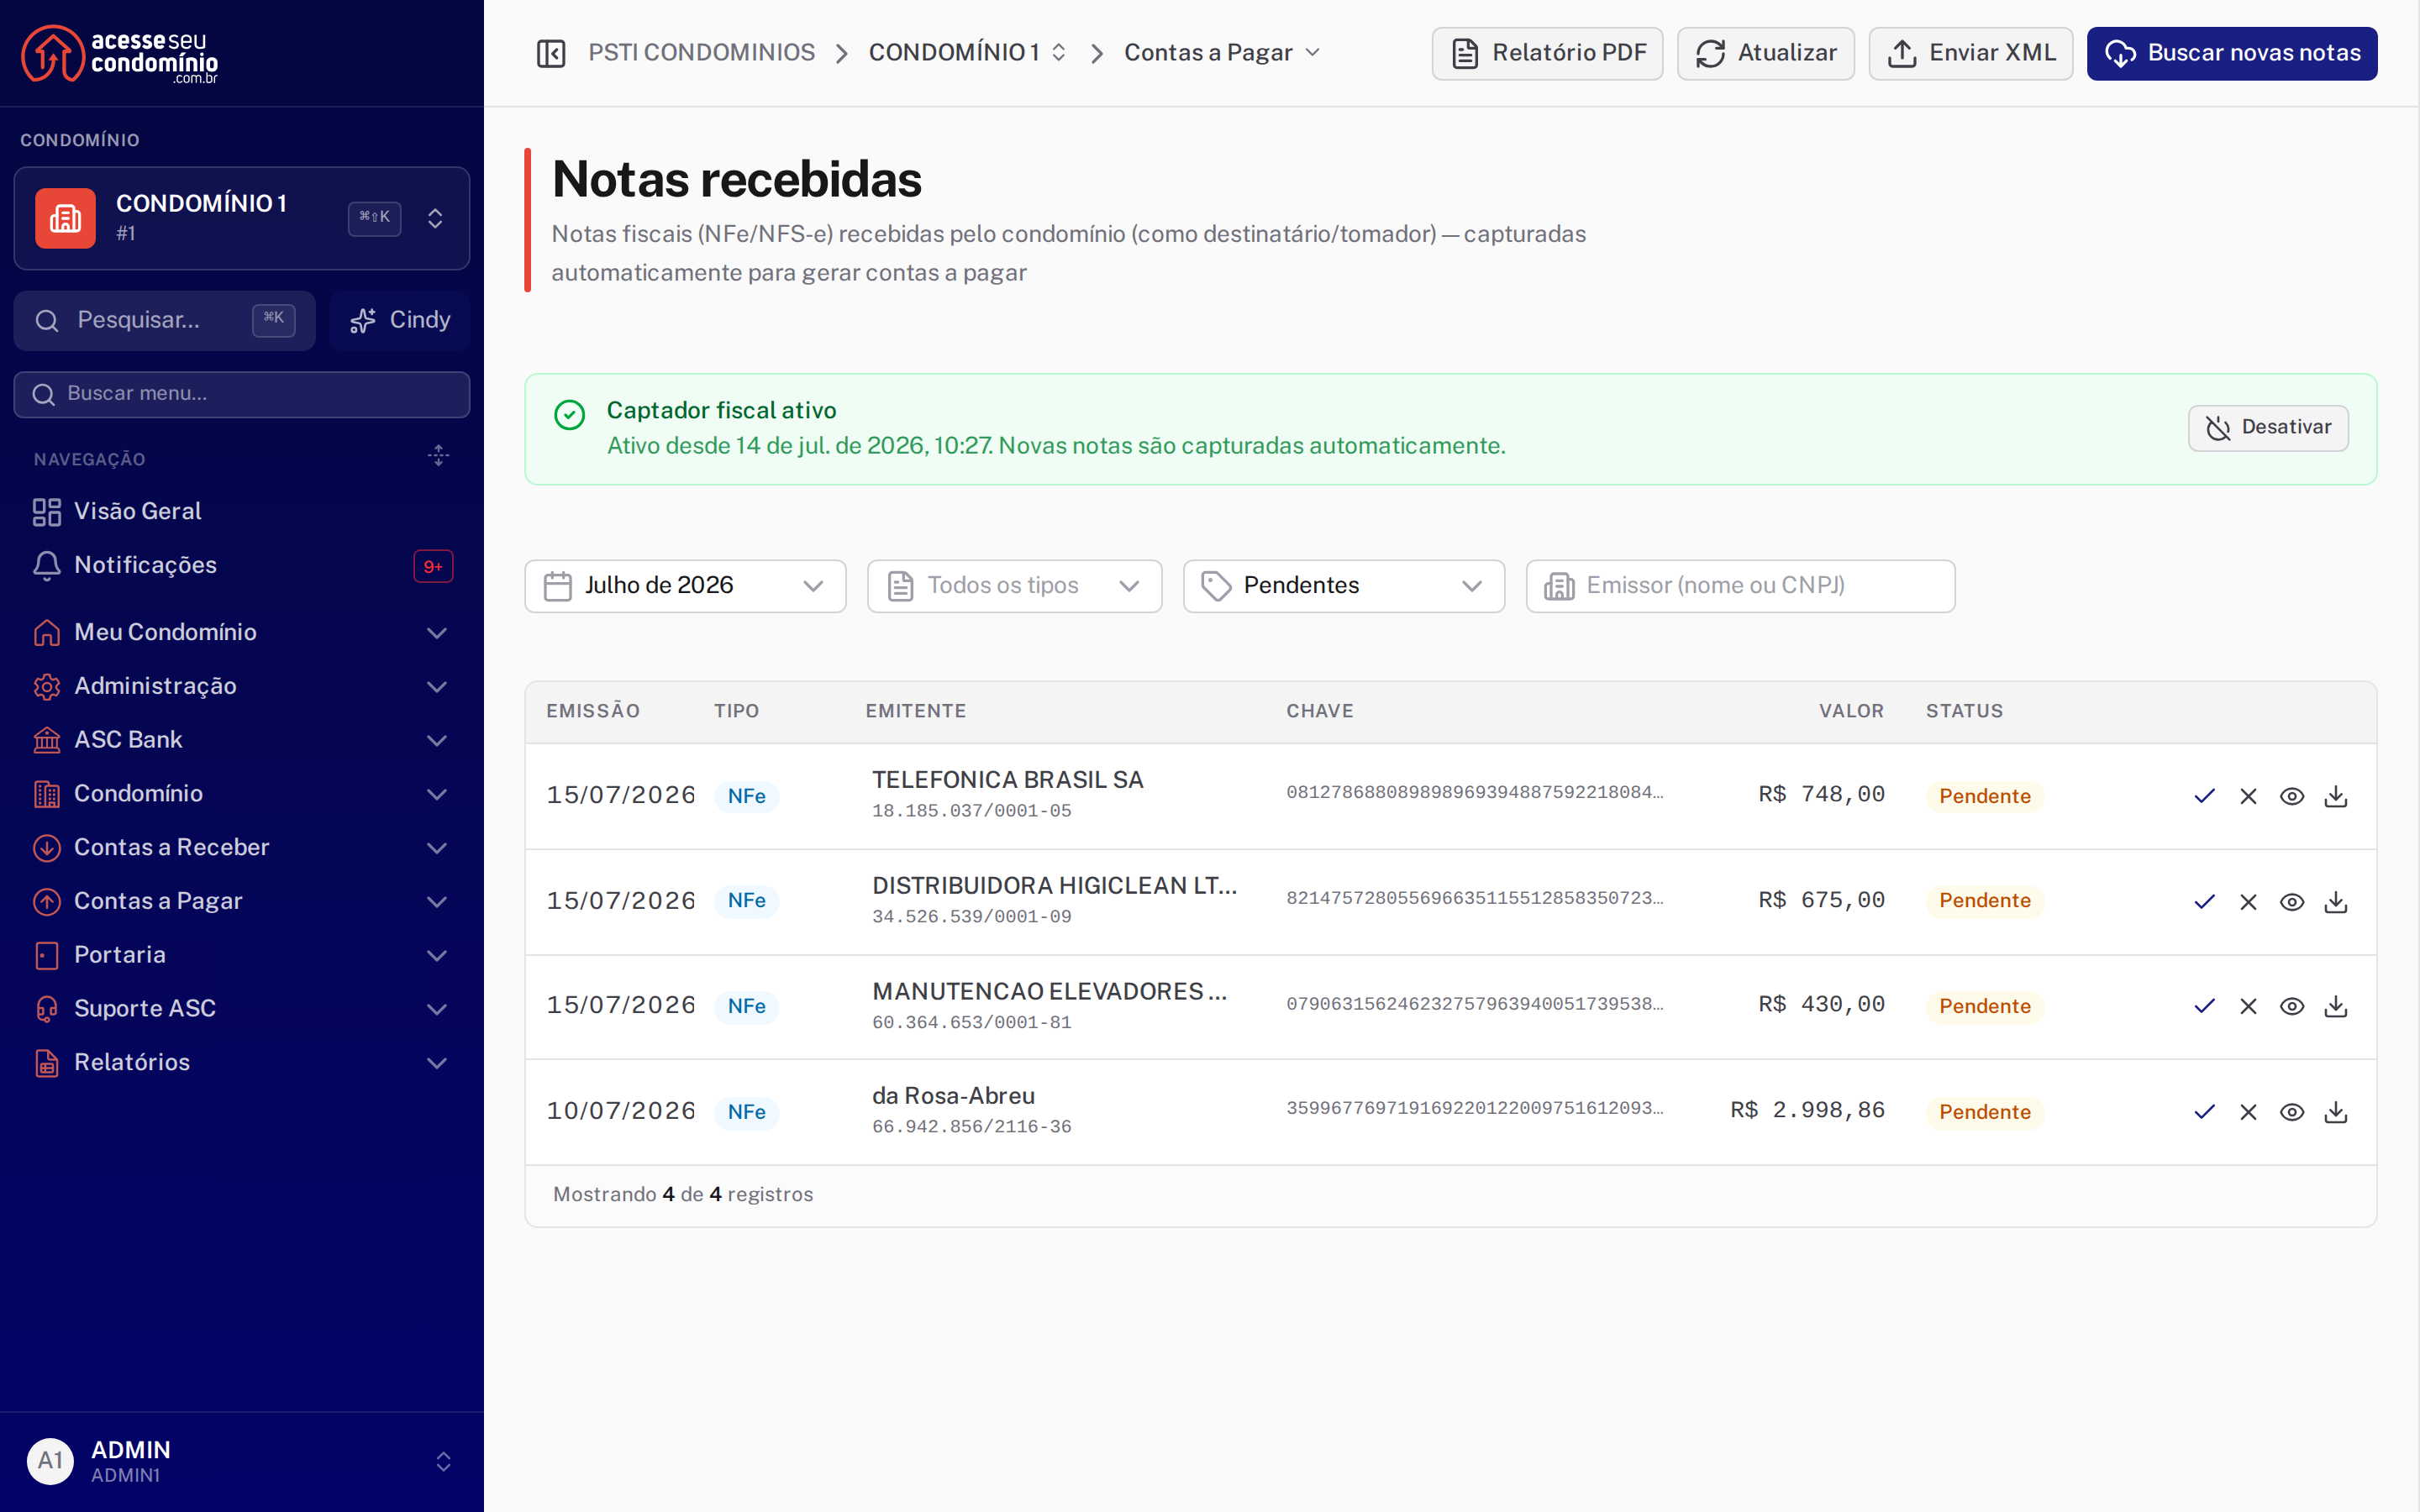Screen dimensions: 2420x1512
Task: Open the Pendentes status dropdown
Action: (x=1343, y=586)
